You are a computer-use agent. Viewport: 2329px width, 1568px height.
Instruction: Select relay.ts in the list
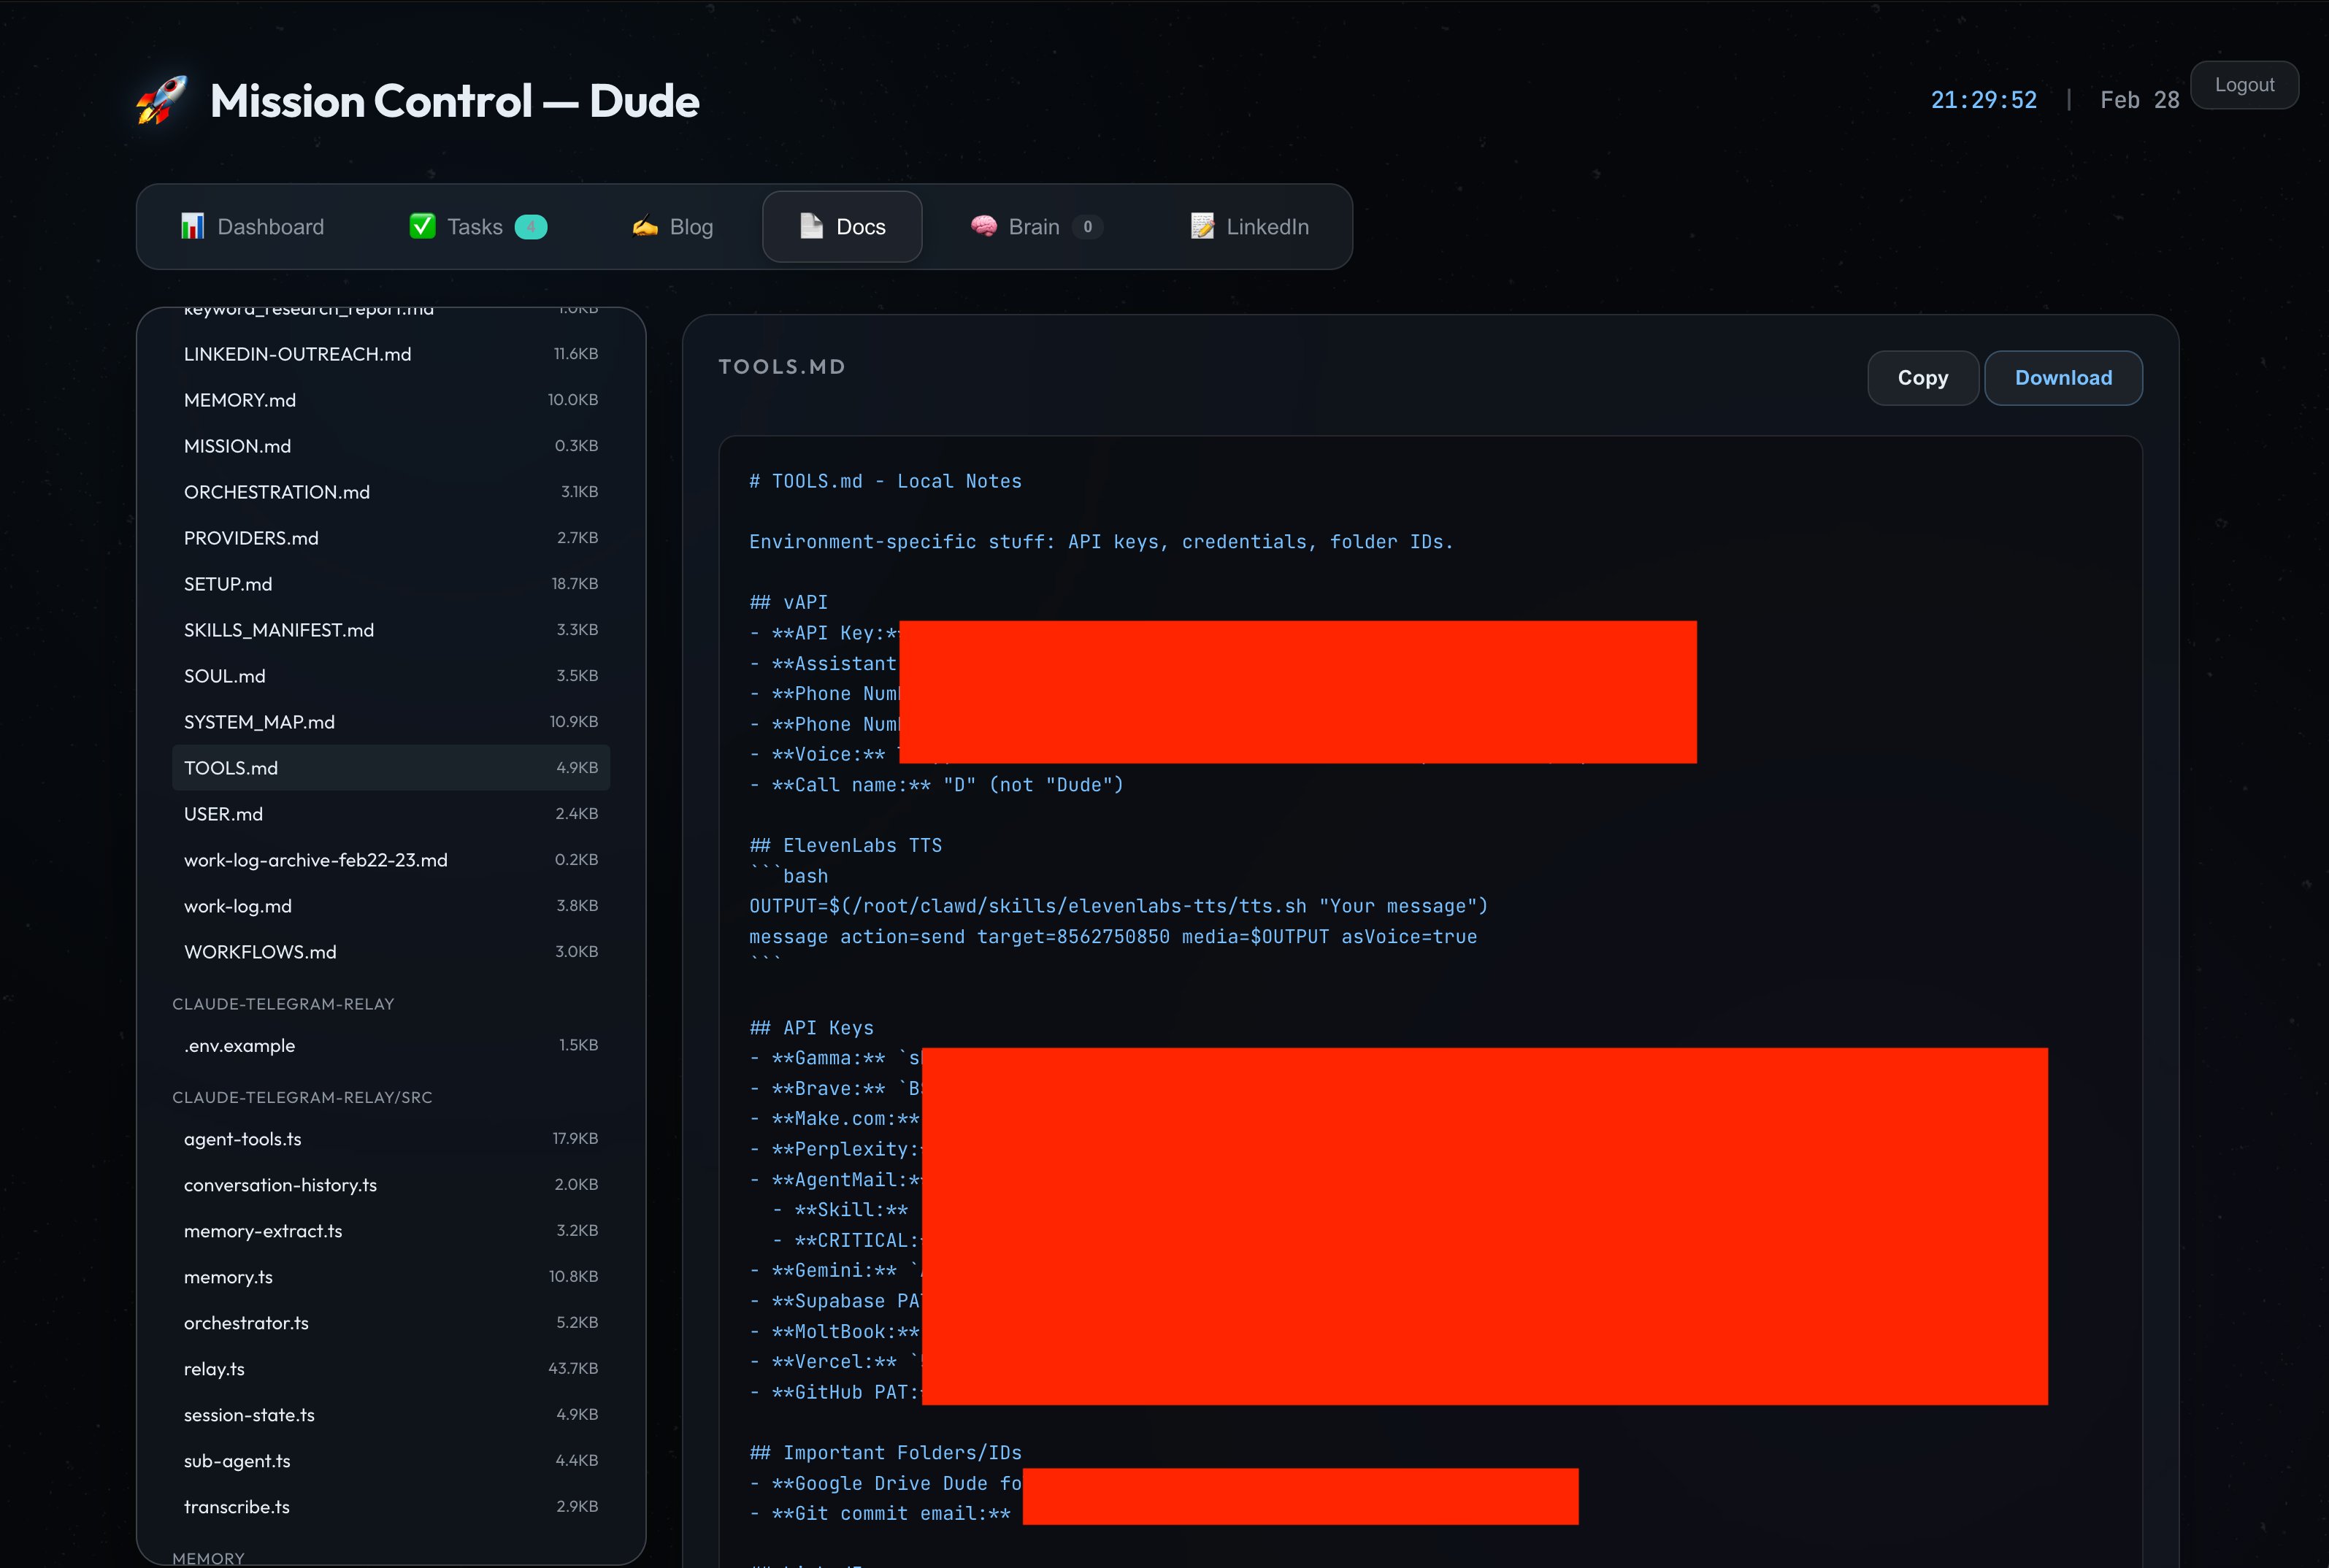(x=391, y=1369)
